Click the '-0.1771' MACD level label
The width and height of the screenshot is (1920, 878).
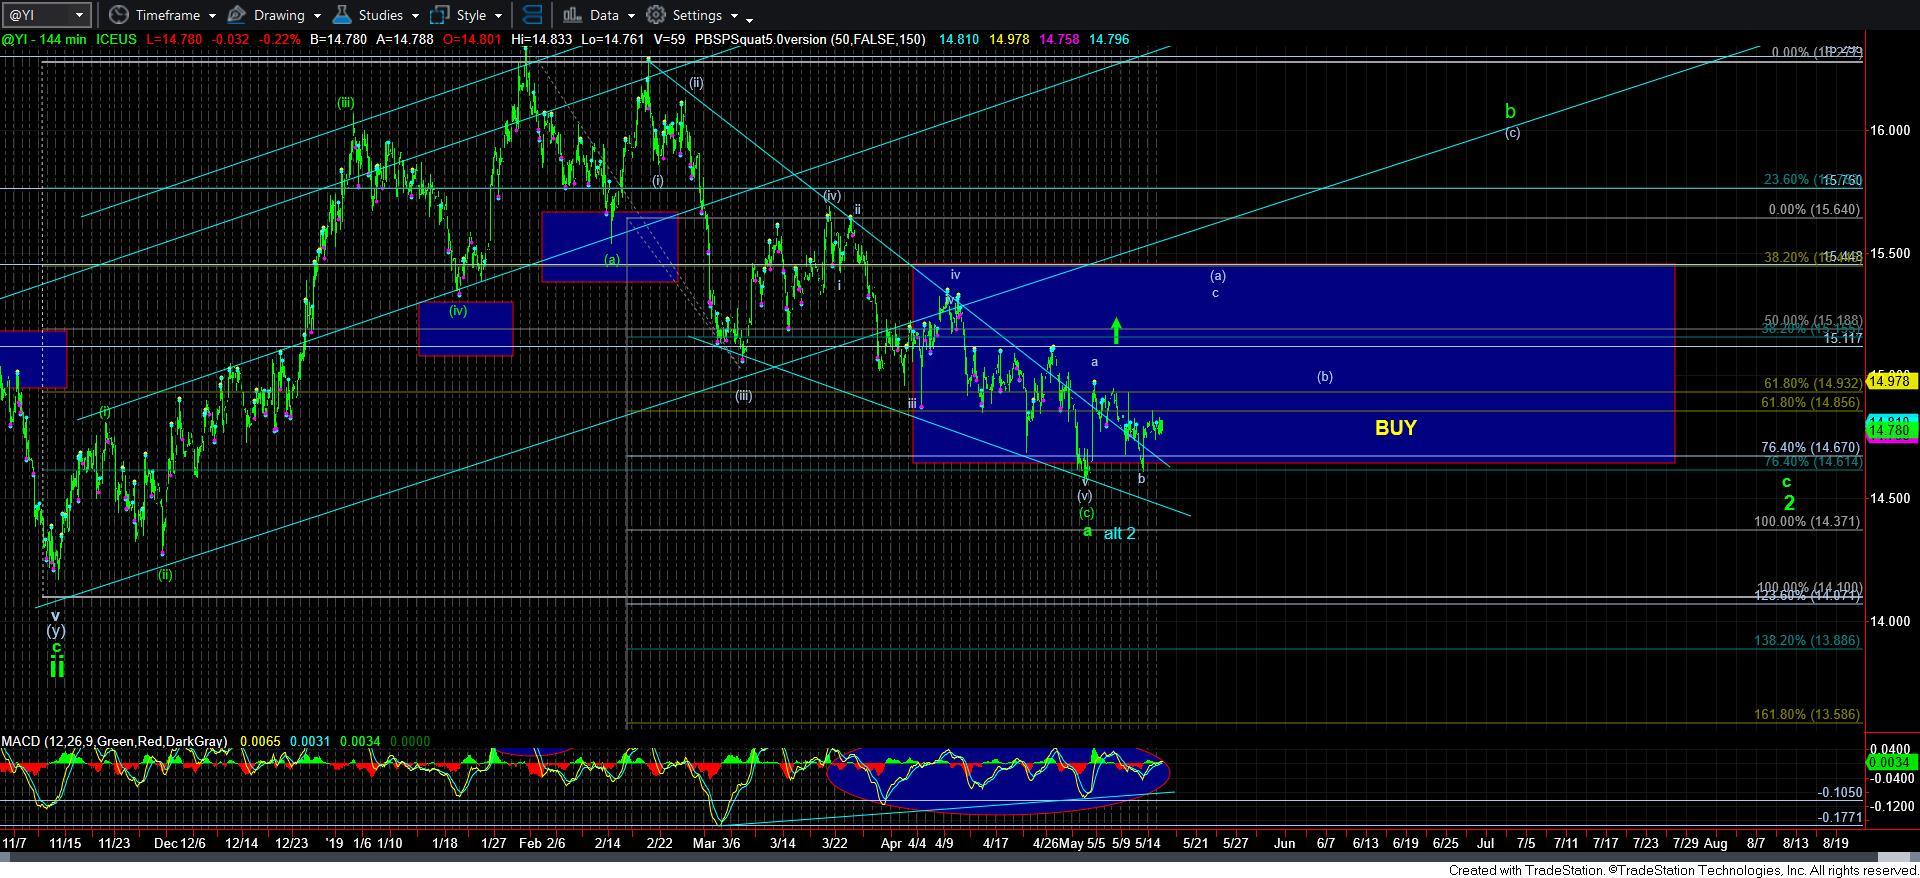click(x=1840, y=817)
